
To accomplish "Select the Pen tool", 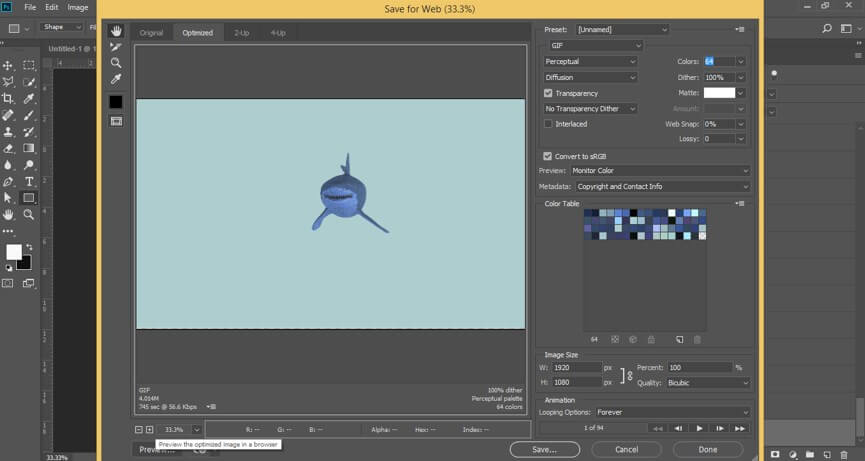I will (8, 181).
